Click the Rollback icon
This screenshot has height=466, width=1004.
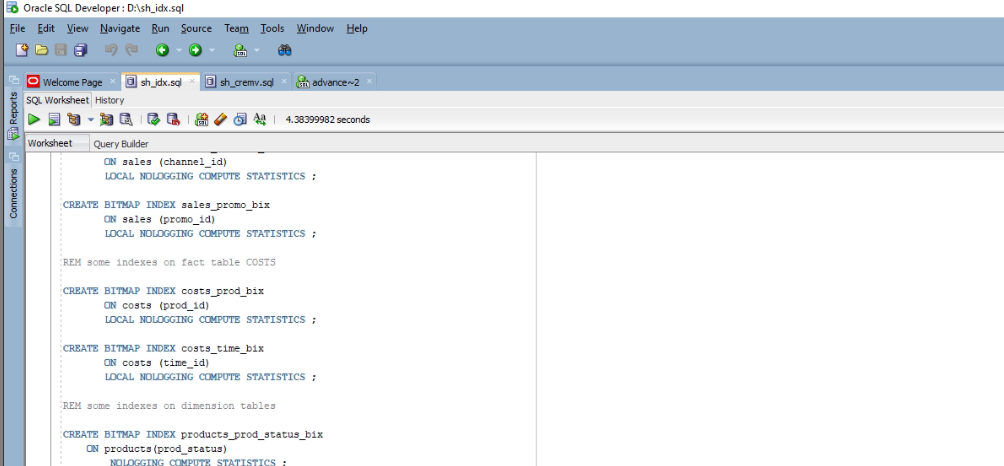coord(173,119)
